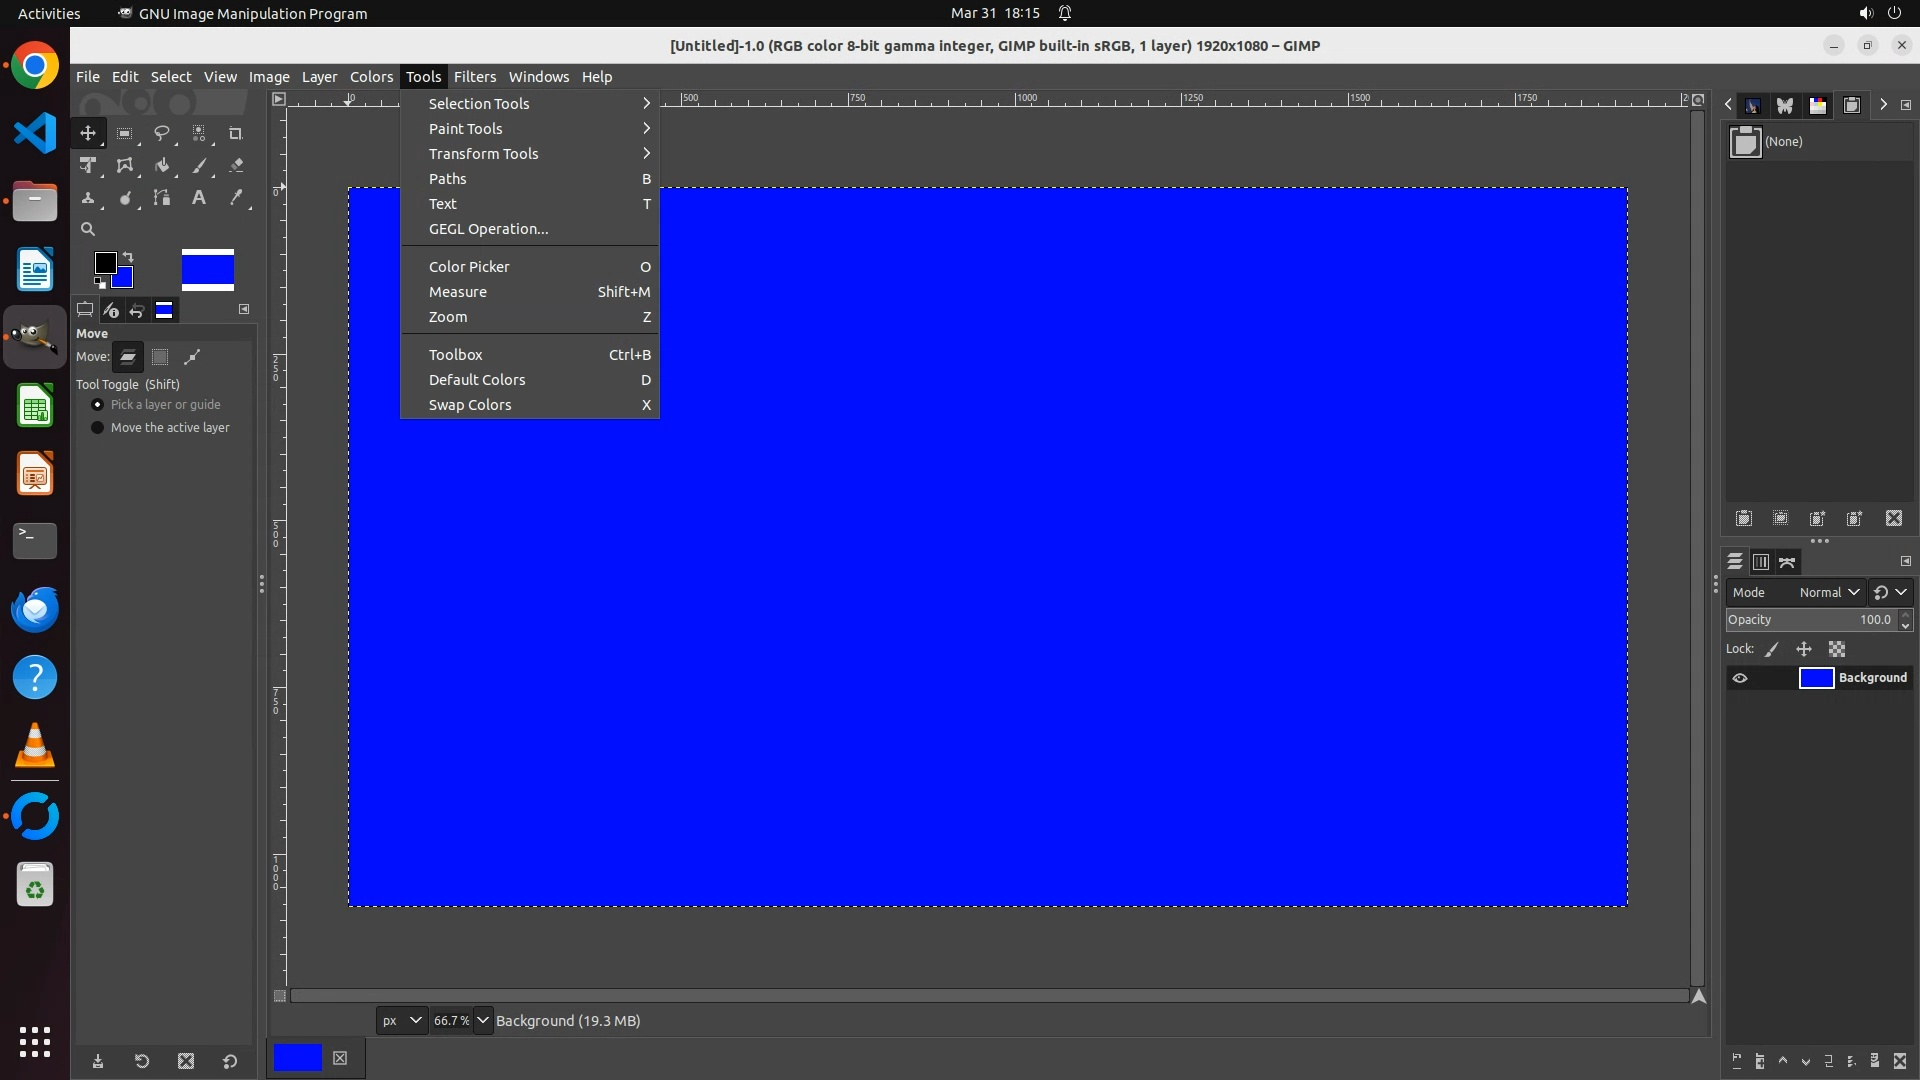Click GEGL Operation... menu entry
The image size is (1920, 1080).
pos(488,229)
